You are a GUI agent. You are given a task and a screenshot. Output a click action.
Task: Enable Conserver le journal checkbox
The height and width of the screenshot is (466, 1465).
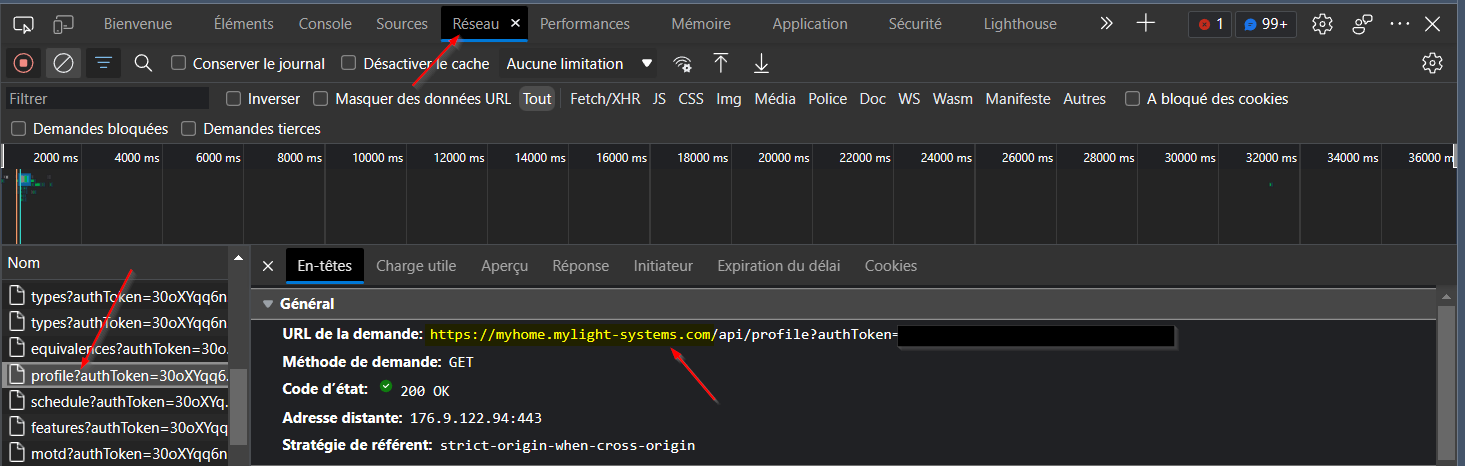tap(179, 63)
